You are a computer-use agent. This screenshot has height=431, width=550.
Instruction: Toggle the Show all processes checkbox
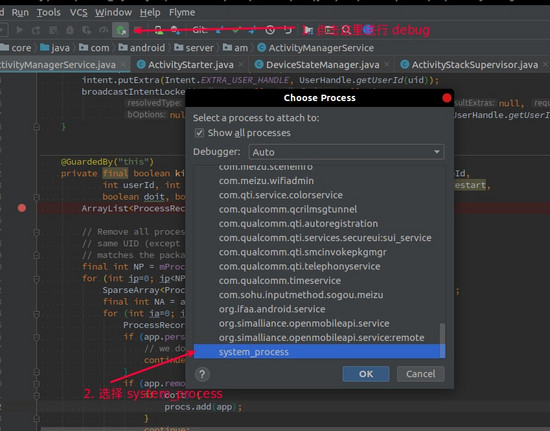199,133
